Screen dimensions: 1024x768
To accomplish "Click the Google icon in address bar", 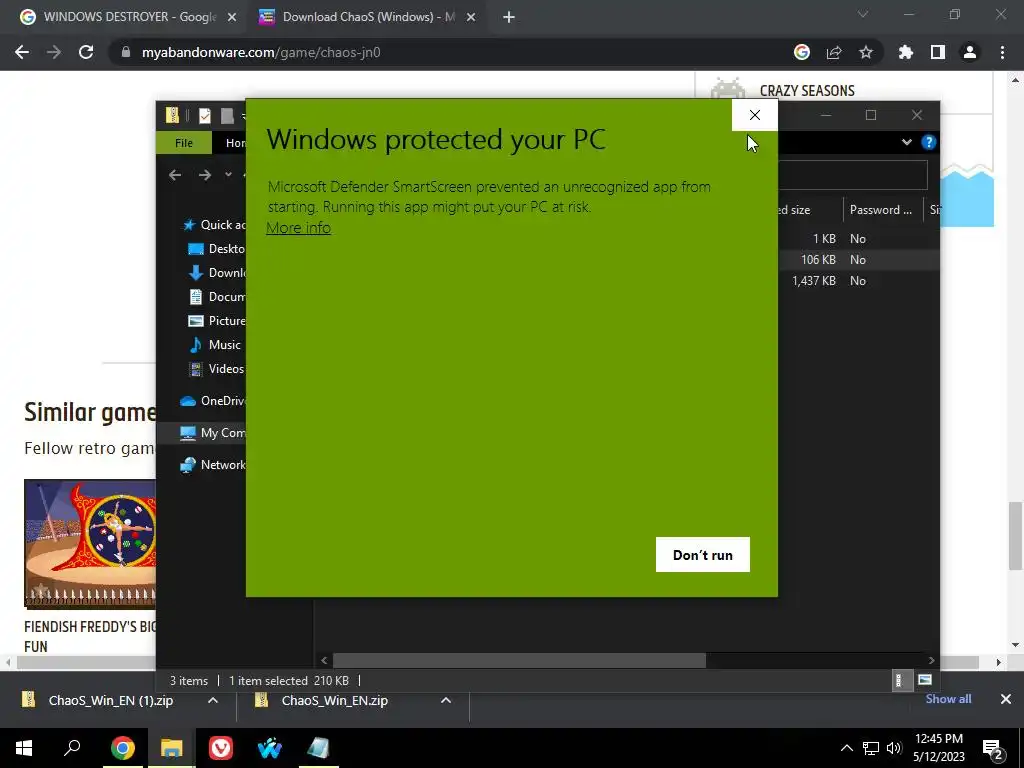I will (x=802, y=52).
